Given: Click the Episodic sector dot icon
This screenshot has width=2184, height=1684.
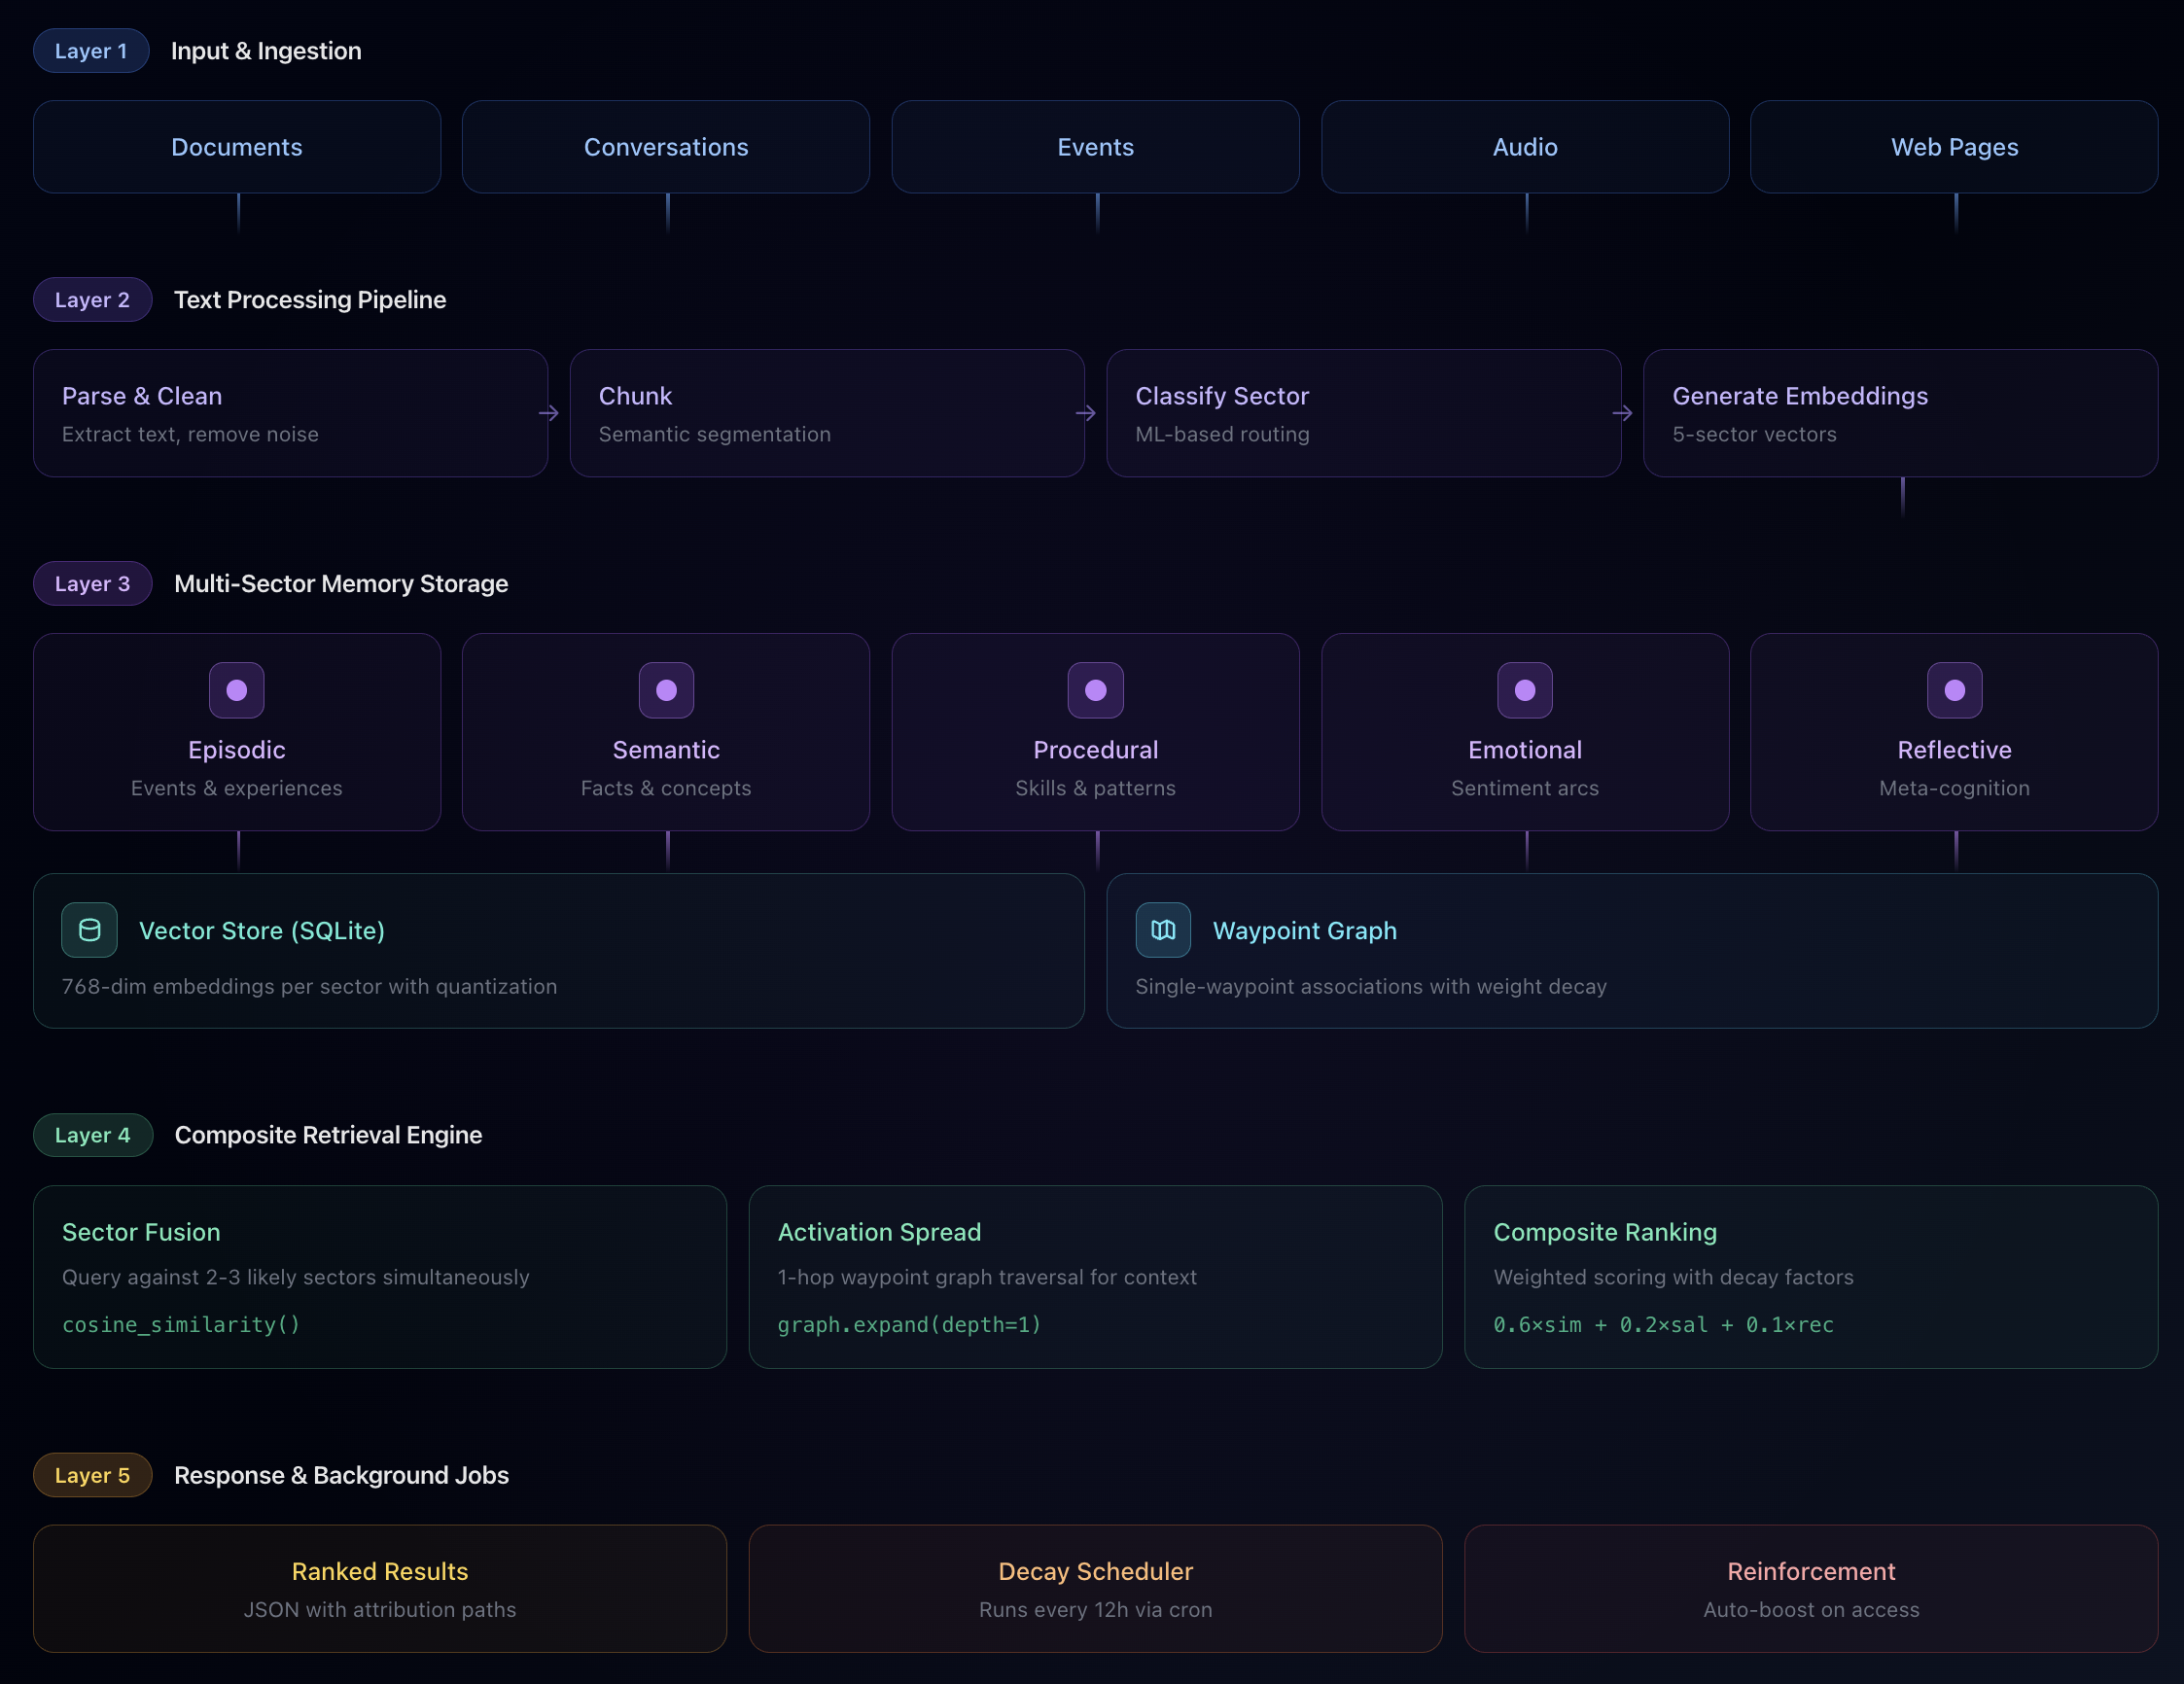Looking at the screenshot, I should (x=237, y=690).
